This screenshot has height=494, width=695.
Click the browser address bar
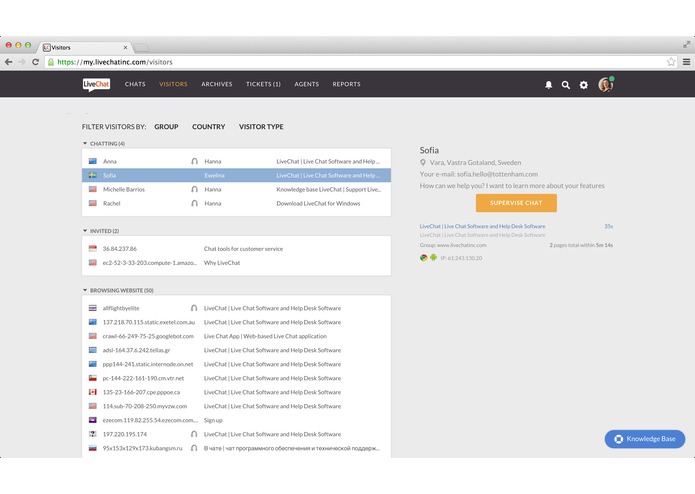pyautogui.click(x=360, y=62)
